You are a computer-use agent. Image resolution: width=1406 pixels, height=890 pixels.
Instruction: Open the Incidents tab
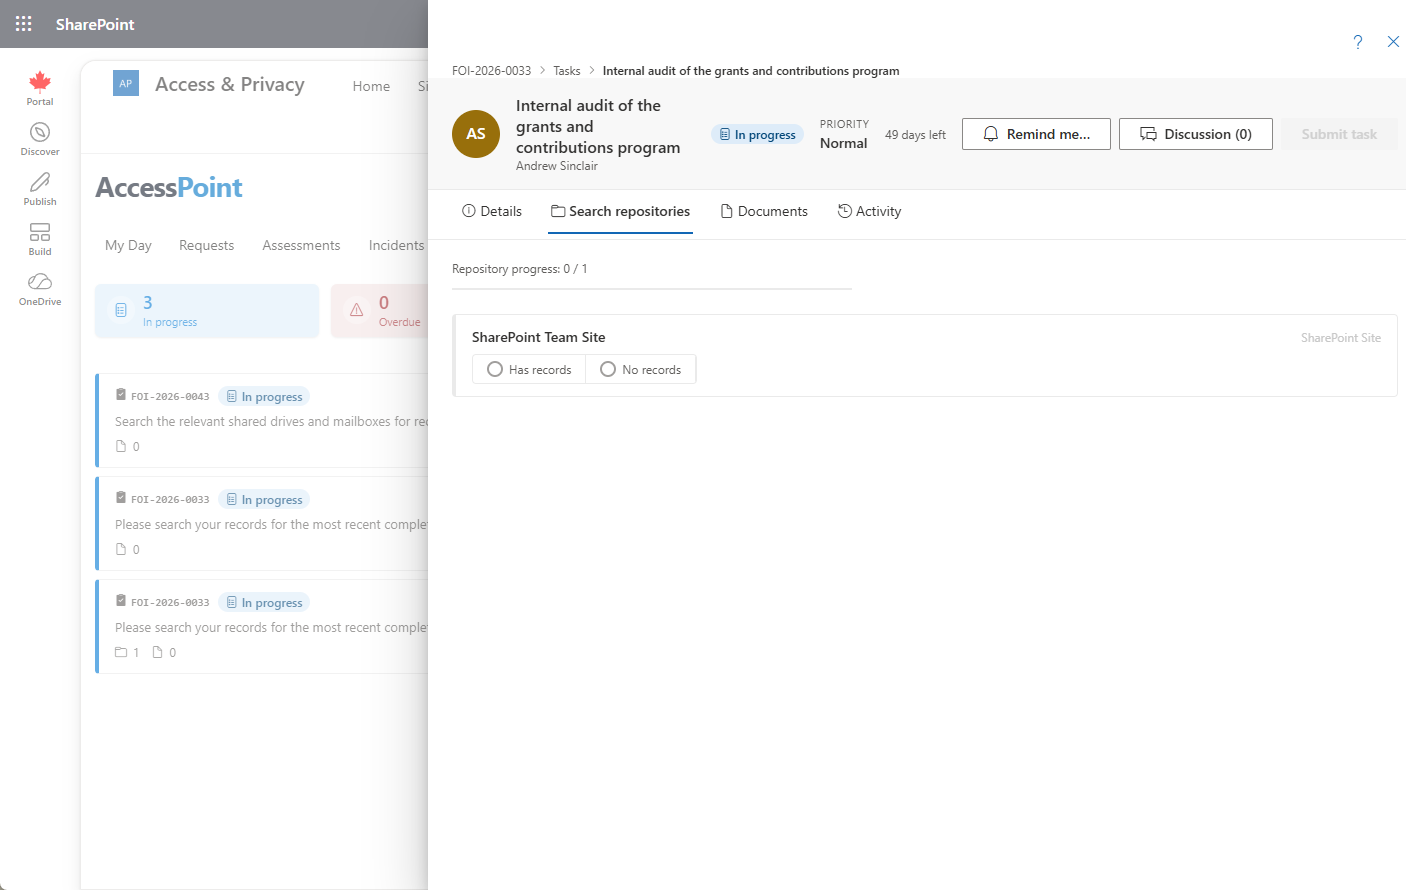[396, 246]
